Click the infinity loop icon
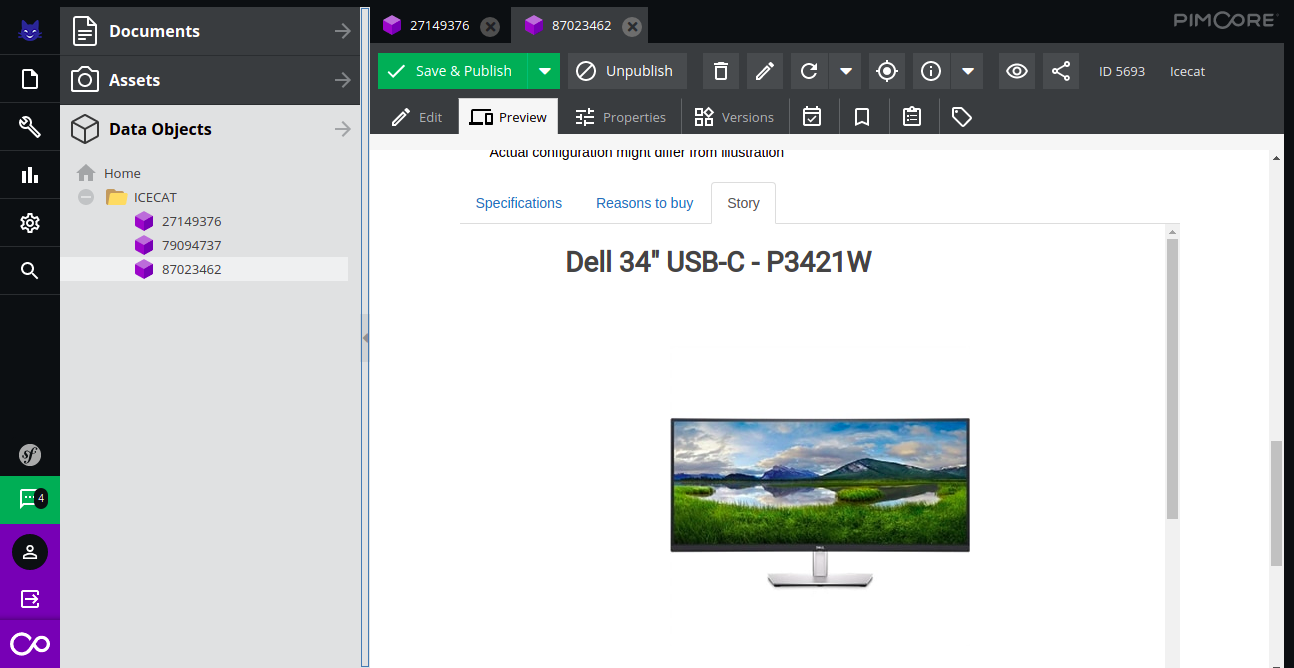This screenshot has width=1294, height=668. 30,643
